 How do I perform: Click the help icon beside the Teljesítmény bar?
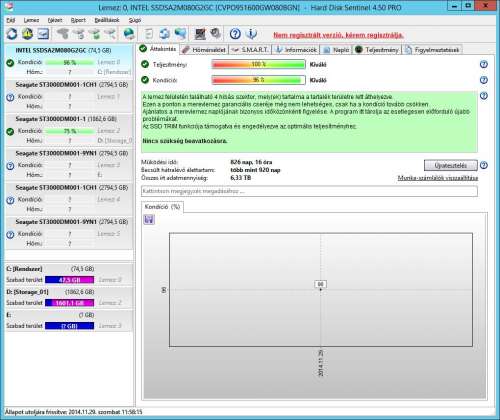484,64
